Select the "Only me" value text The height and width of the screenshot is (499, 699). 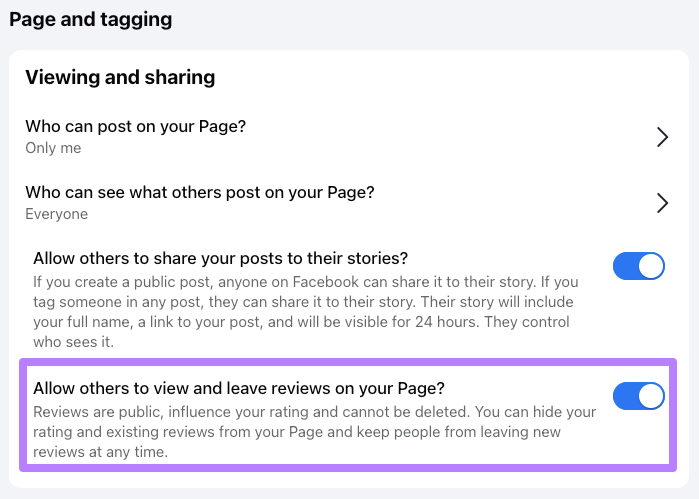click(x=53, y=148)
